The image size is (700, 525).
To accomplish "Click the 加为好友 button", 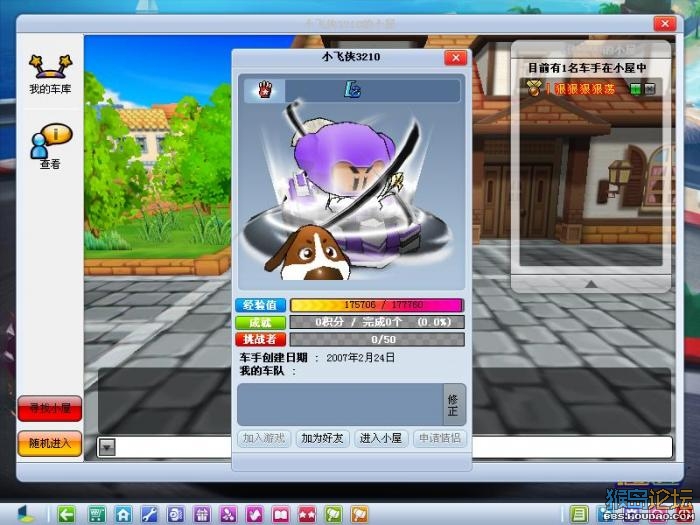I will click(x=322, y=438).
